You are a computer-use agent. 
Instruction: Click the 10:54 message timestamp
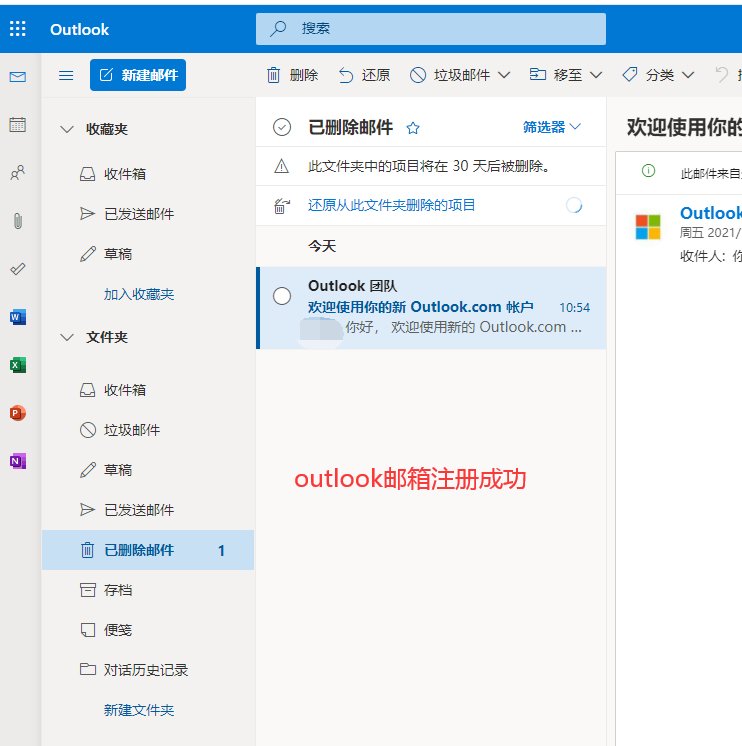[574, 307]
